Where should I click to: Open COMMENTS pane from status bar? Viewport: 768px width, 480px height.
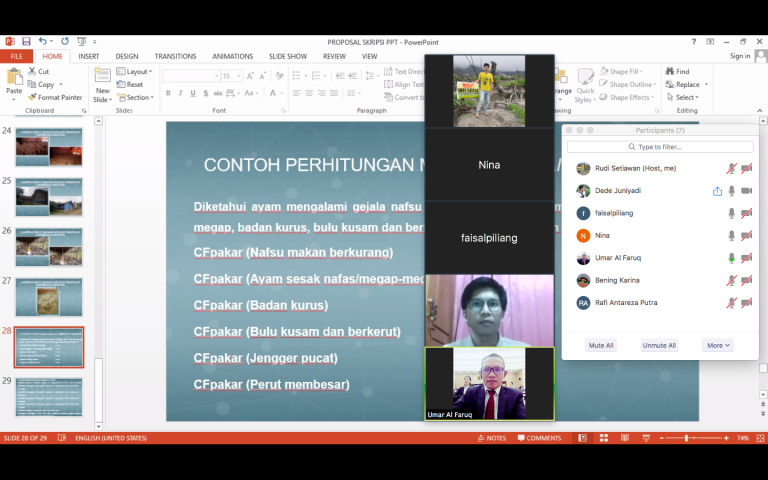(x=540, y=438)
